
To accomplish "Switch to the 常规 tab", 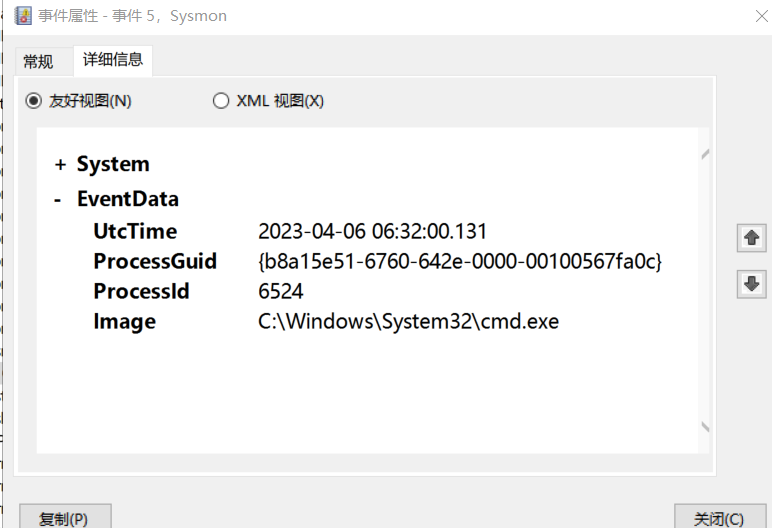I will tap(39, 62).
